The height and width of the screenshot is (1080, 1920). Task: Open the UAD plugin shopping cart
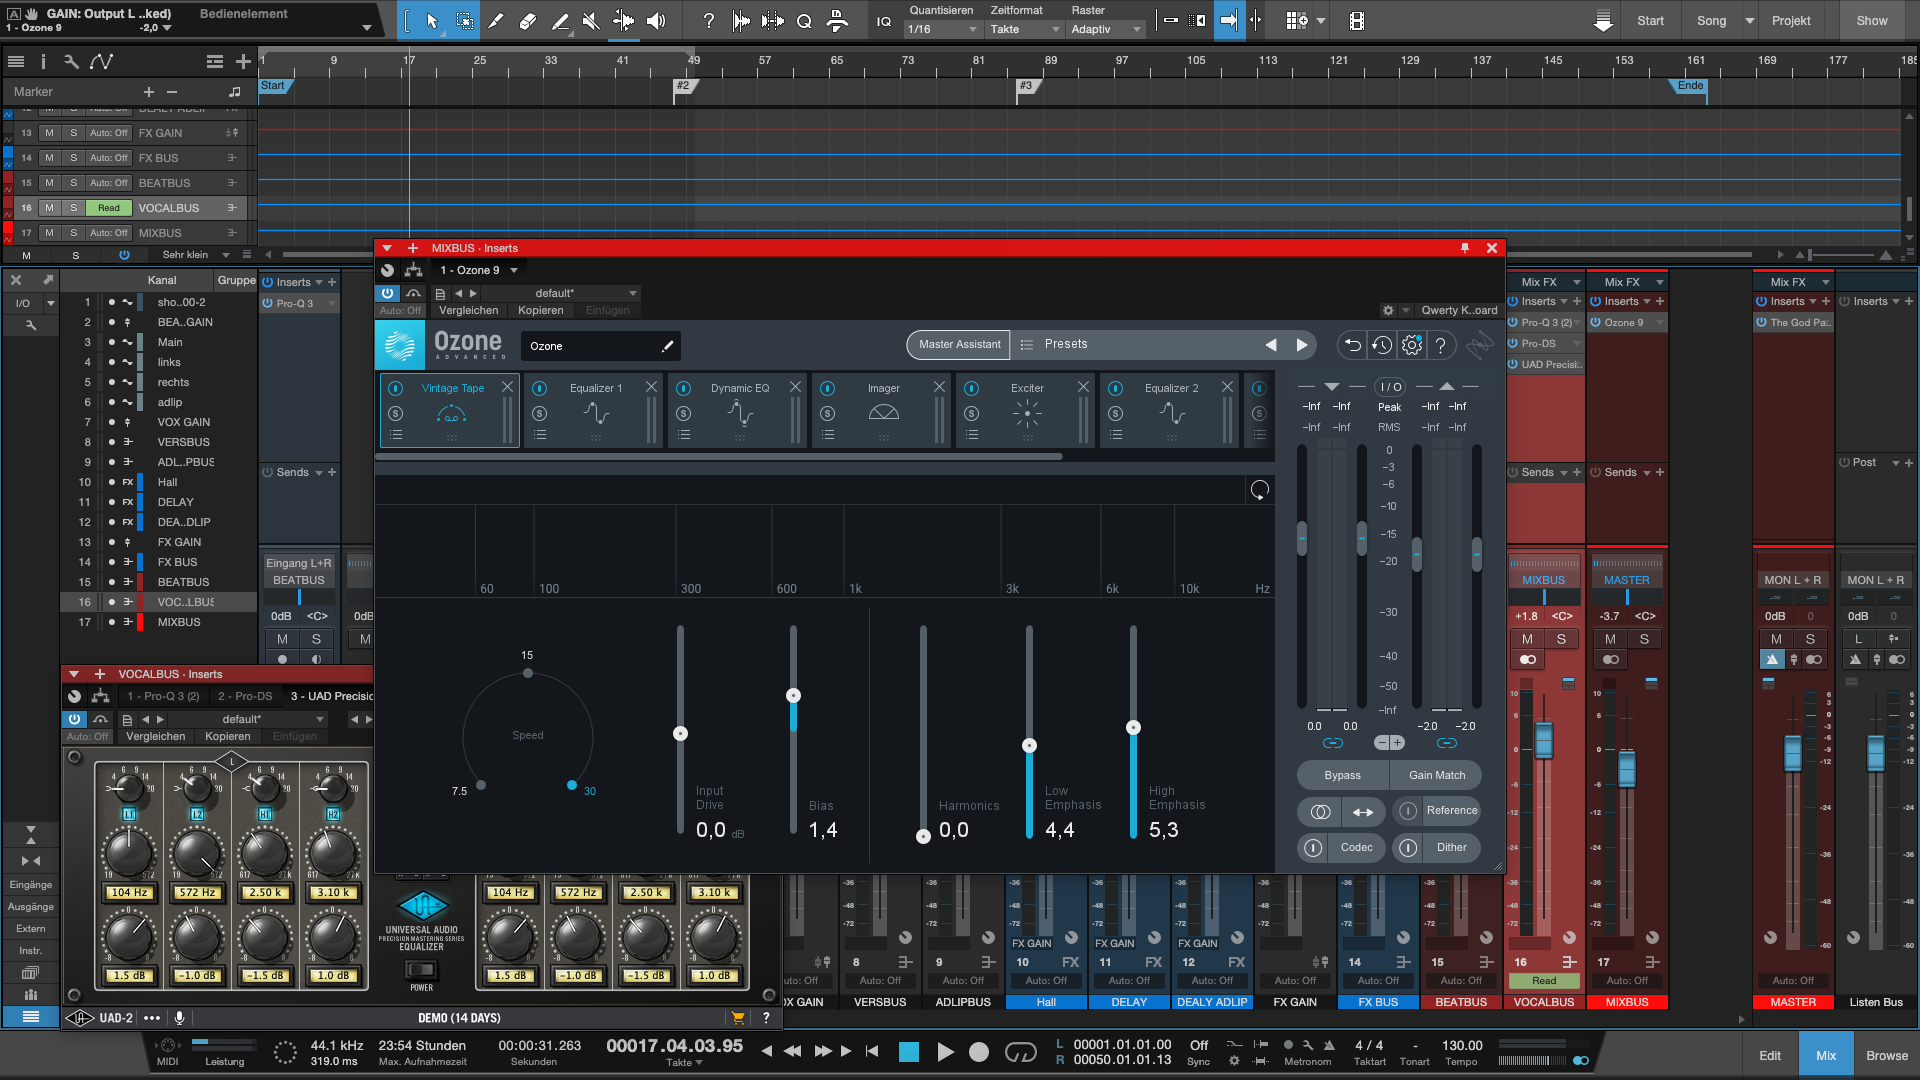738,1018
